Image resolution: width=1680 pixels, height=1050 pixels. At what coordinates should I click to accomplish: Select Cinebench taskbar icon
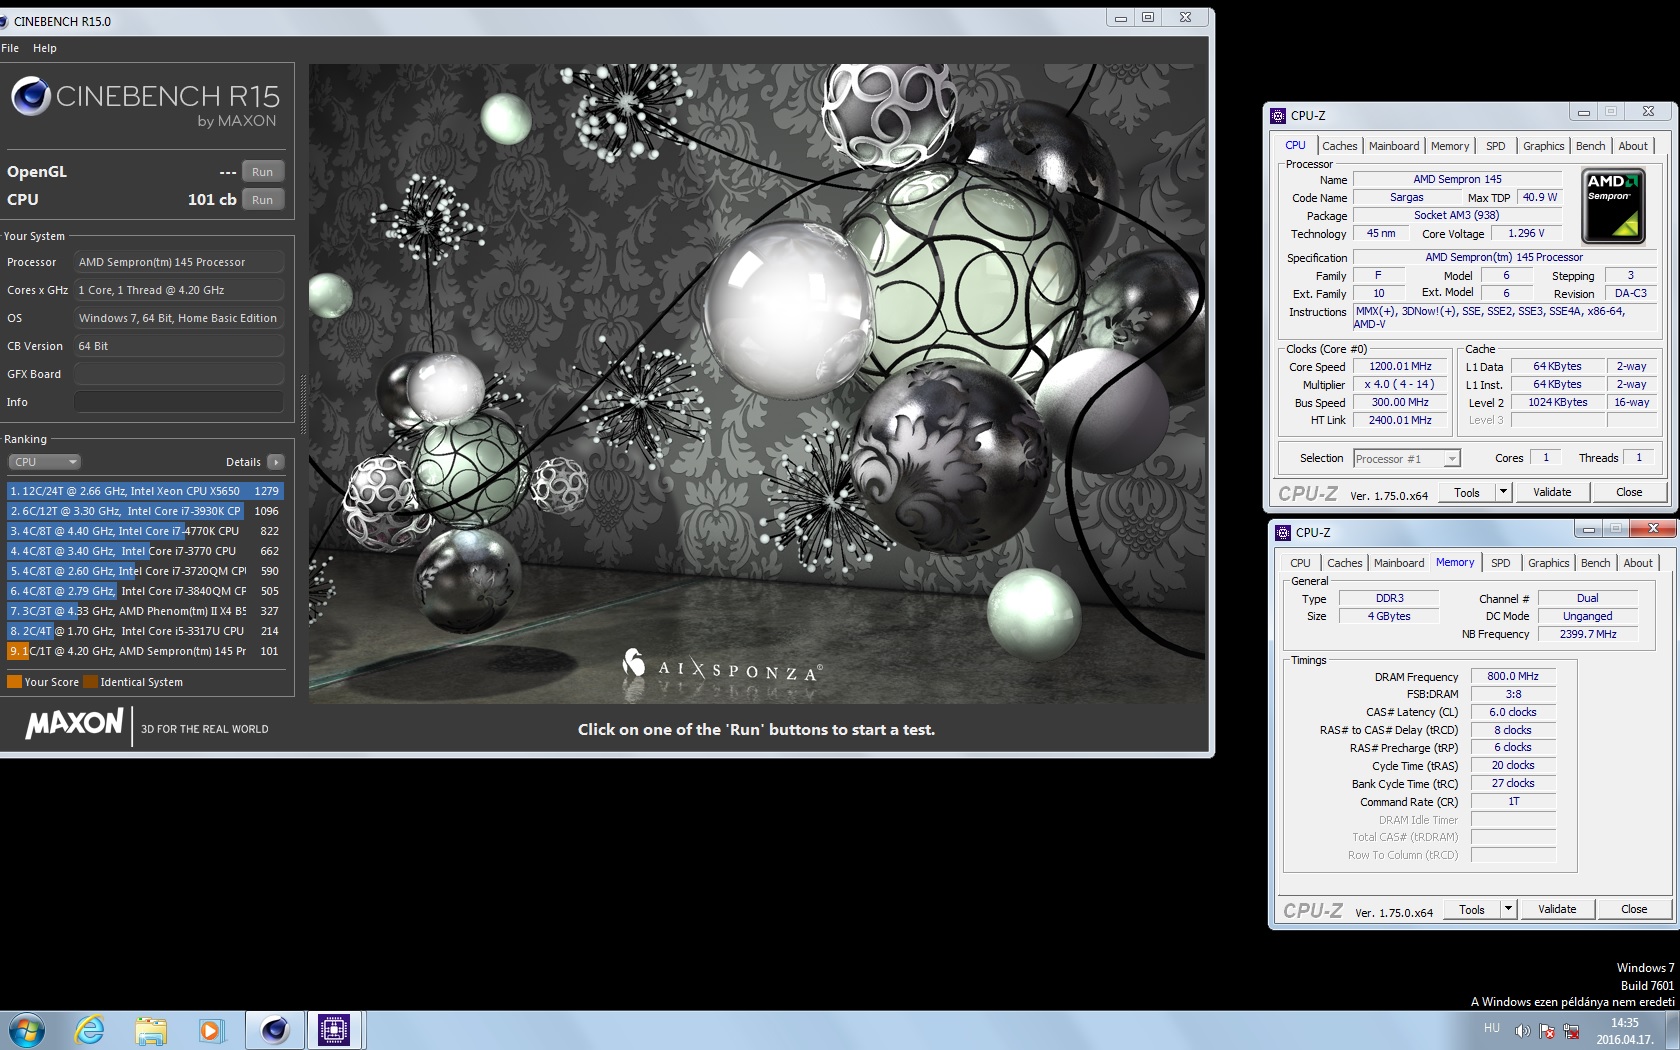275,1030
